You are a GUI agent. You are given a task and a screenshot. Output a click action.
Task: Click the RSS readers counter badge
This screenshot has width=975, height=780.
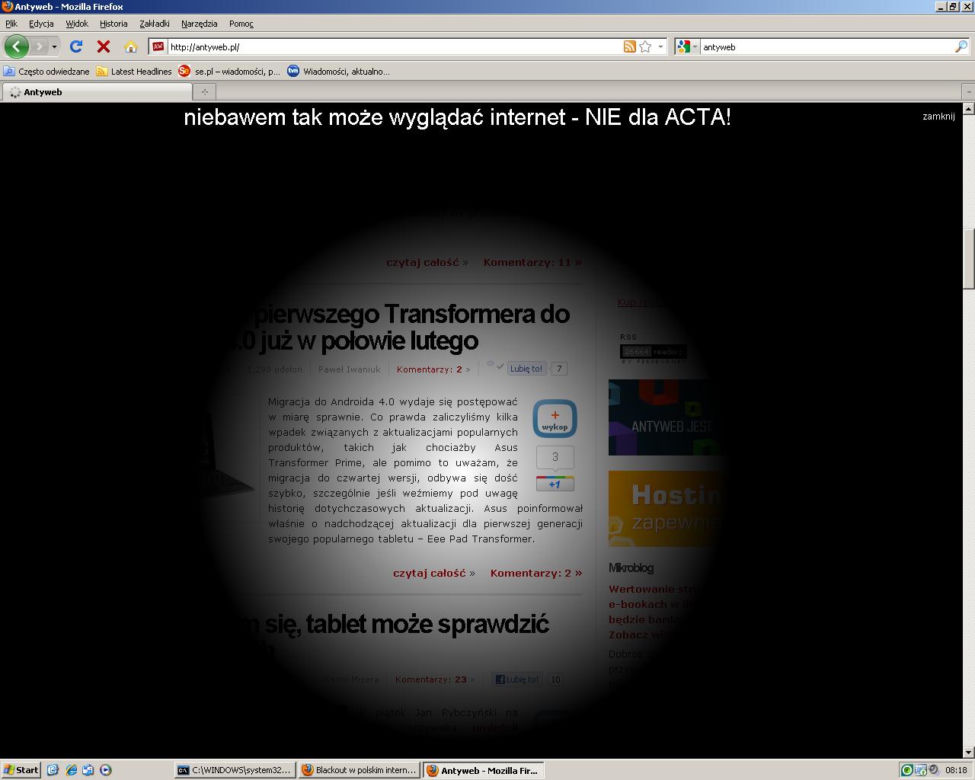[653, 352]
